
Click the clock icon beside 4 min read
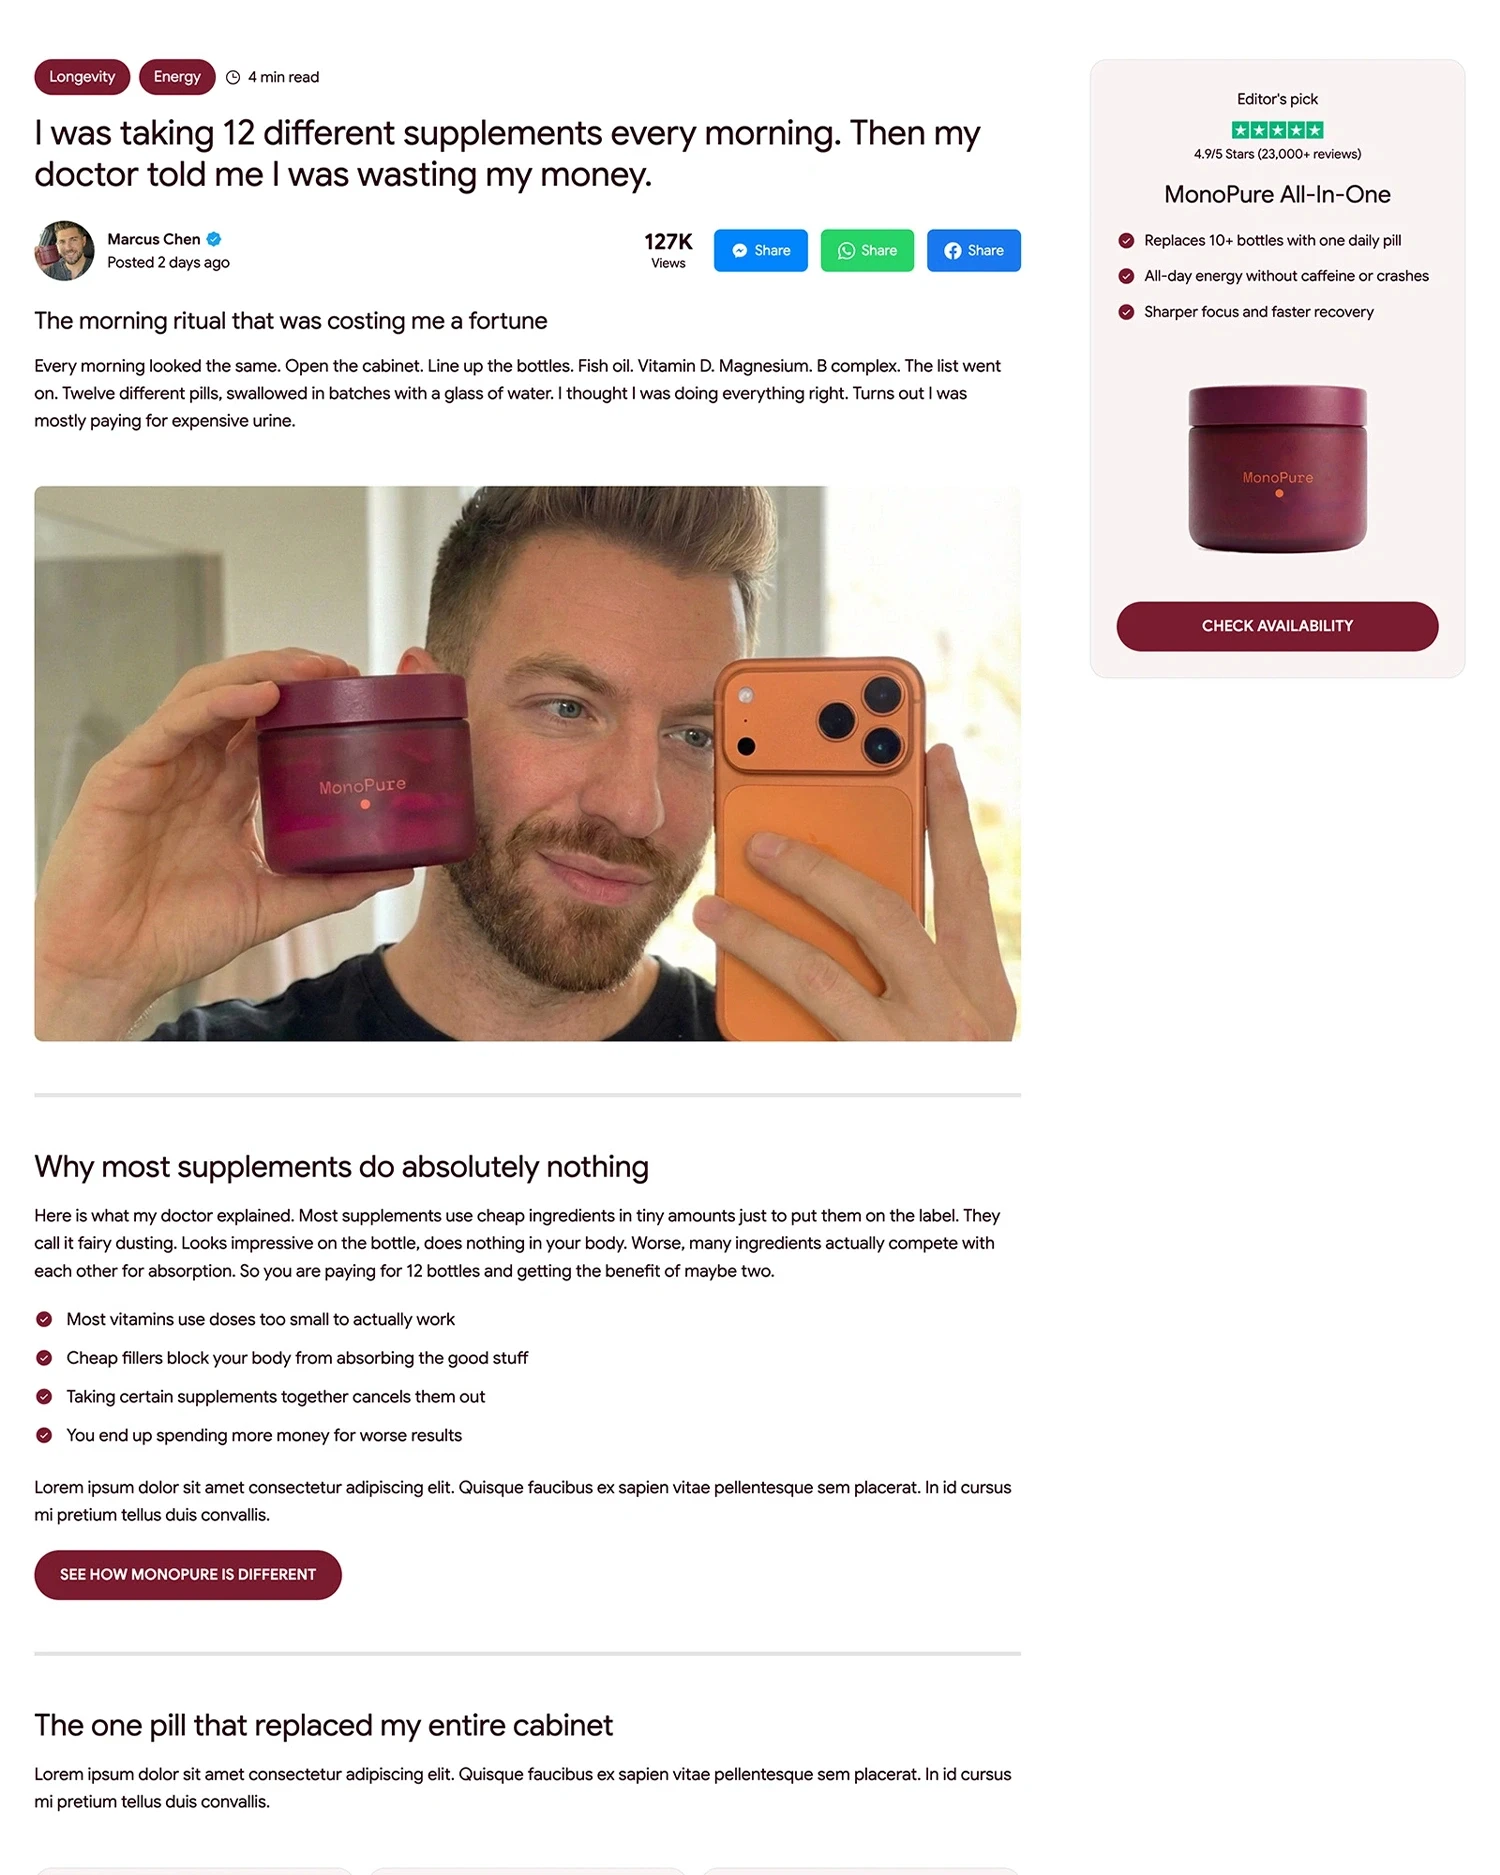point(233,77)
